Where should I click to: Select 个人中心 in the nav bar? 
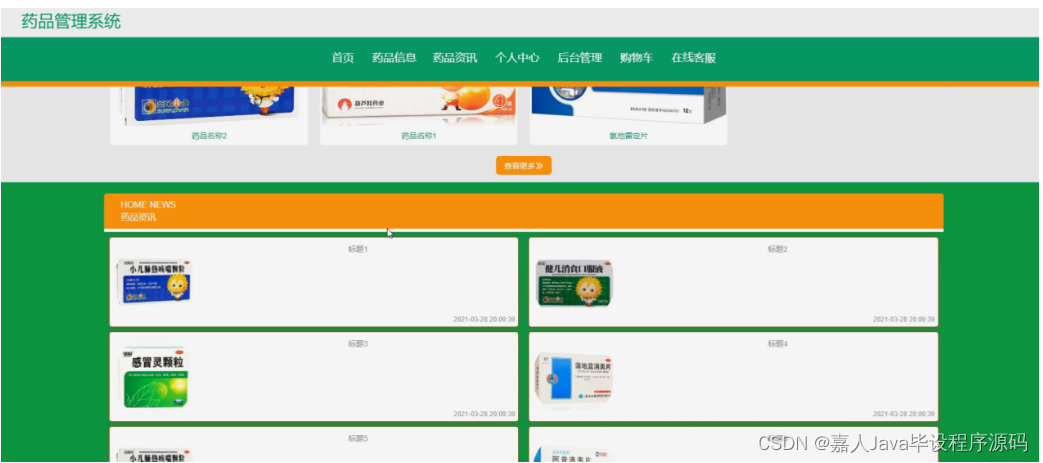[517, 58]
